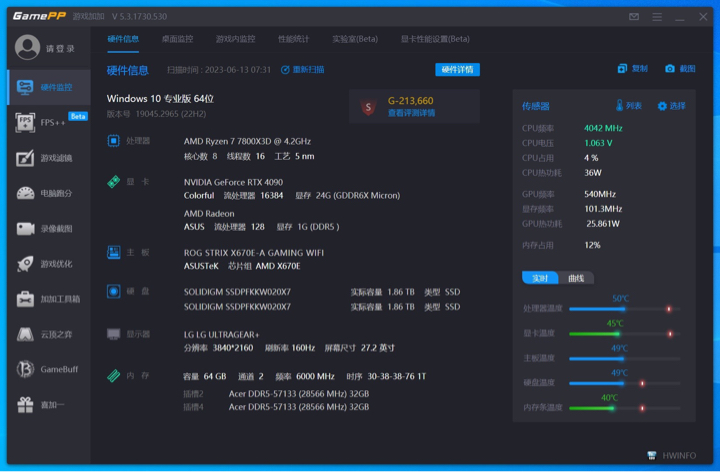Click the gear 选择 sensor select icon
Screen dimensions: 720x472
[662, 106]
